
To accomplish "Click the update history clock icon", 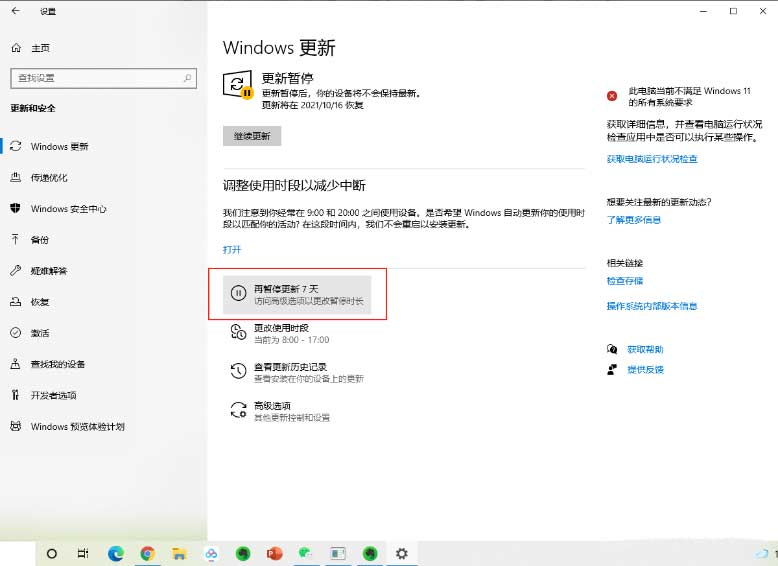I will [x=239, y=371].
